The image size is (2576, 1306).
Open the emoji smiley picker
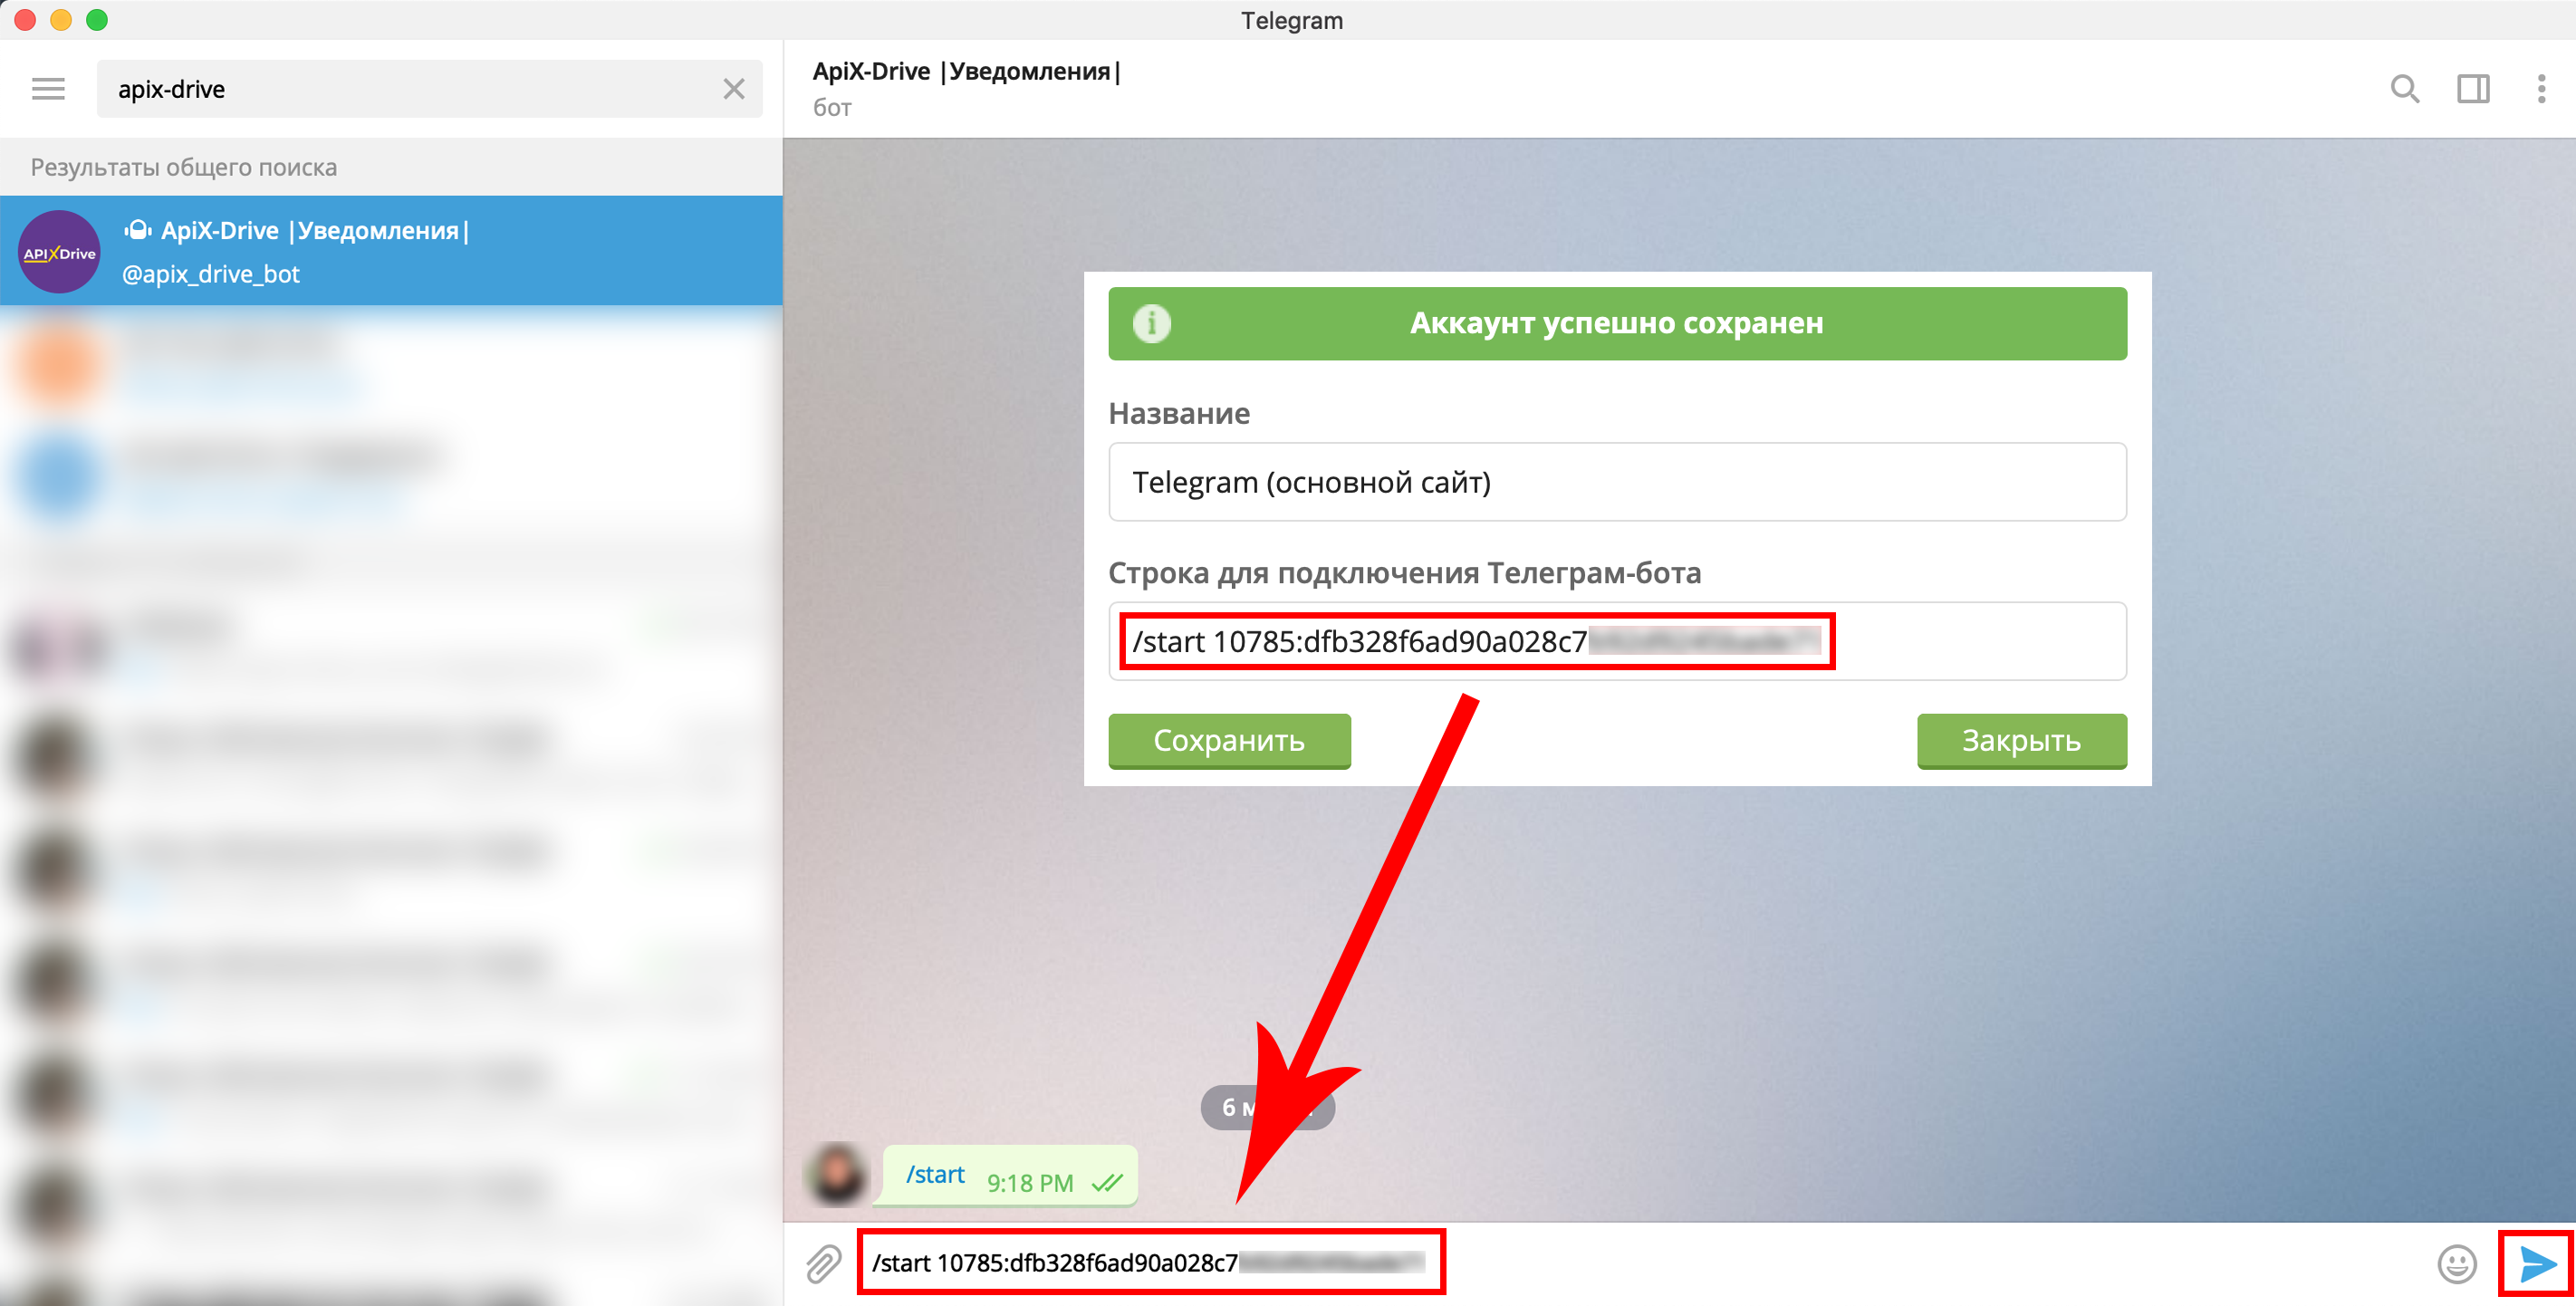2456,1264
